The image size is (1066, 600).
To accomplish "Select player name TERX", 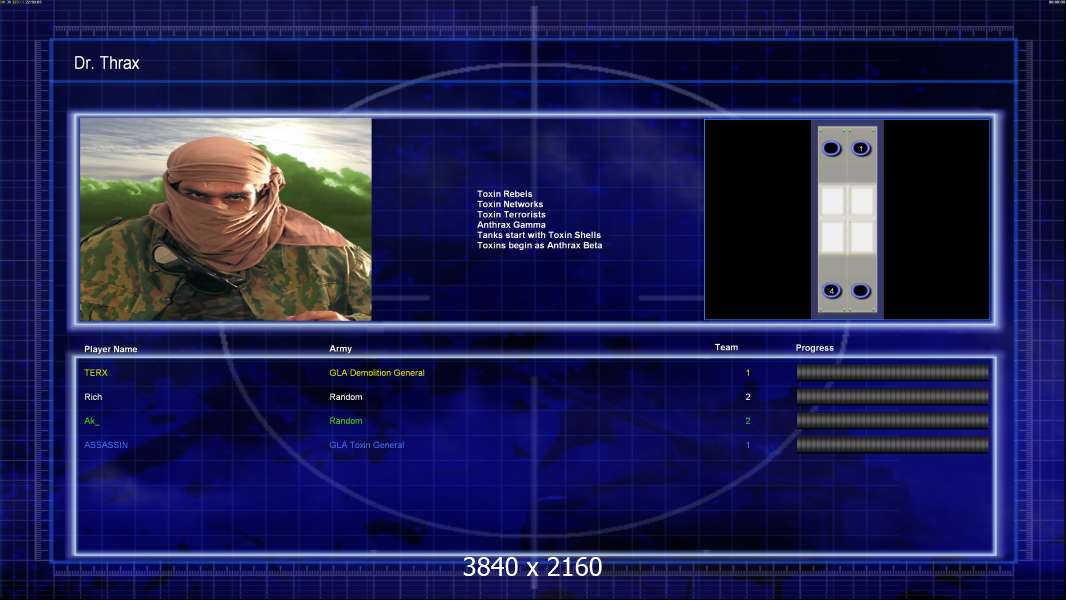I will (96, 372).
